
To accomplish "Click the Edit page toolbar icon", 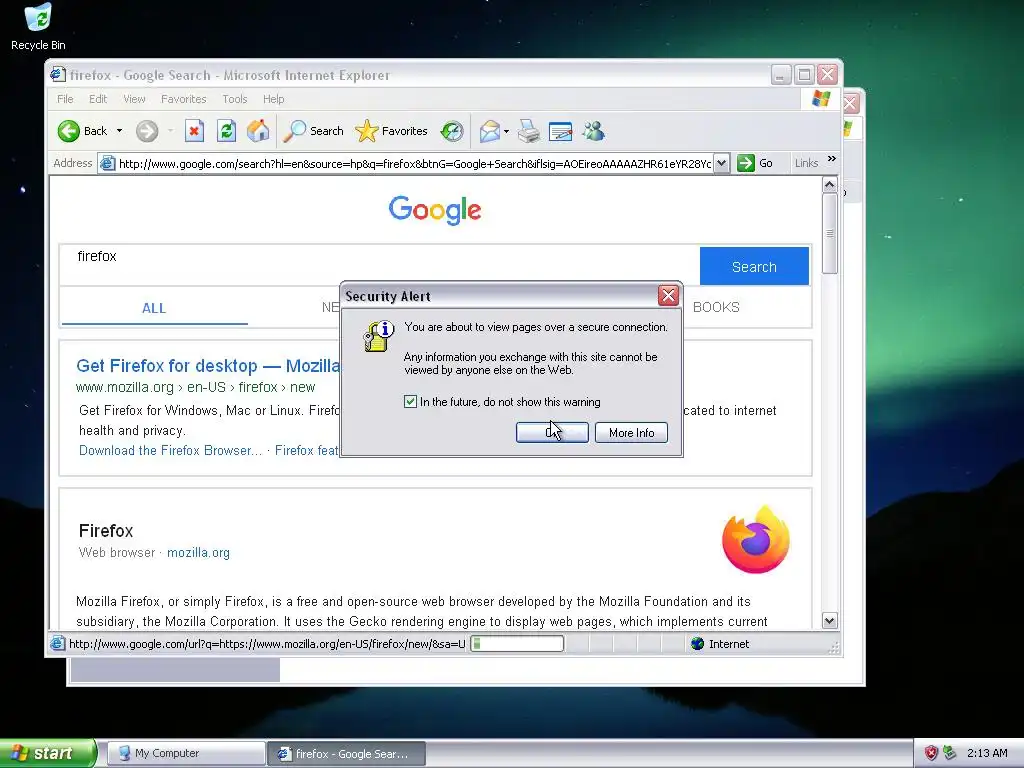I will coord(560,131).
